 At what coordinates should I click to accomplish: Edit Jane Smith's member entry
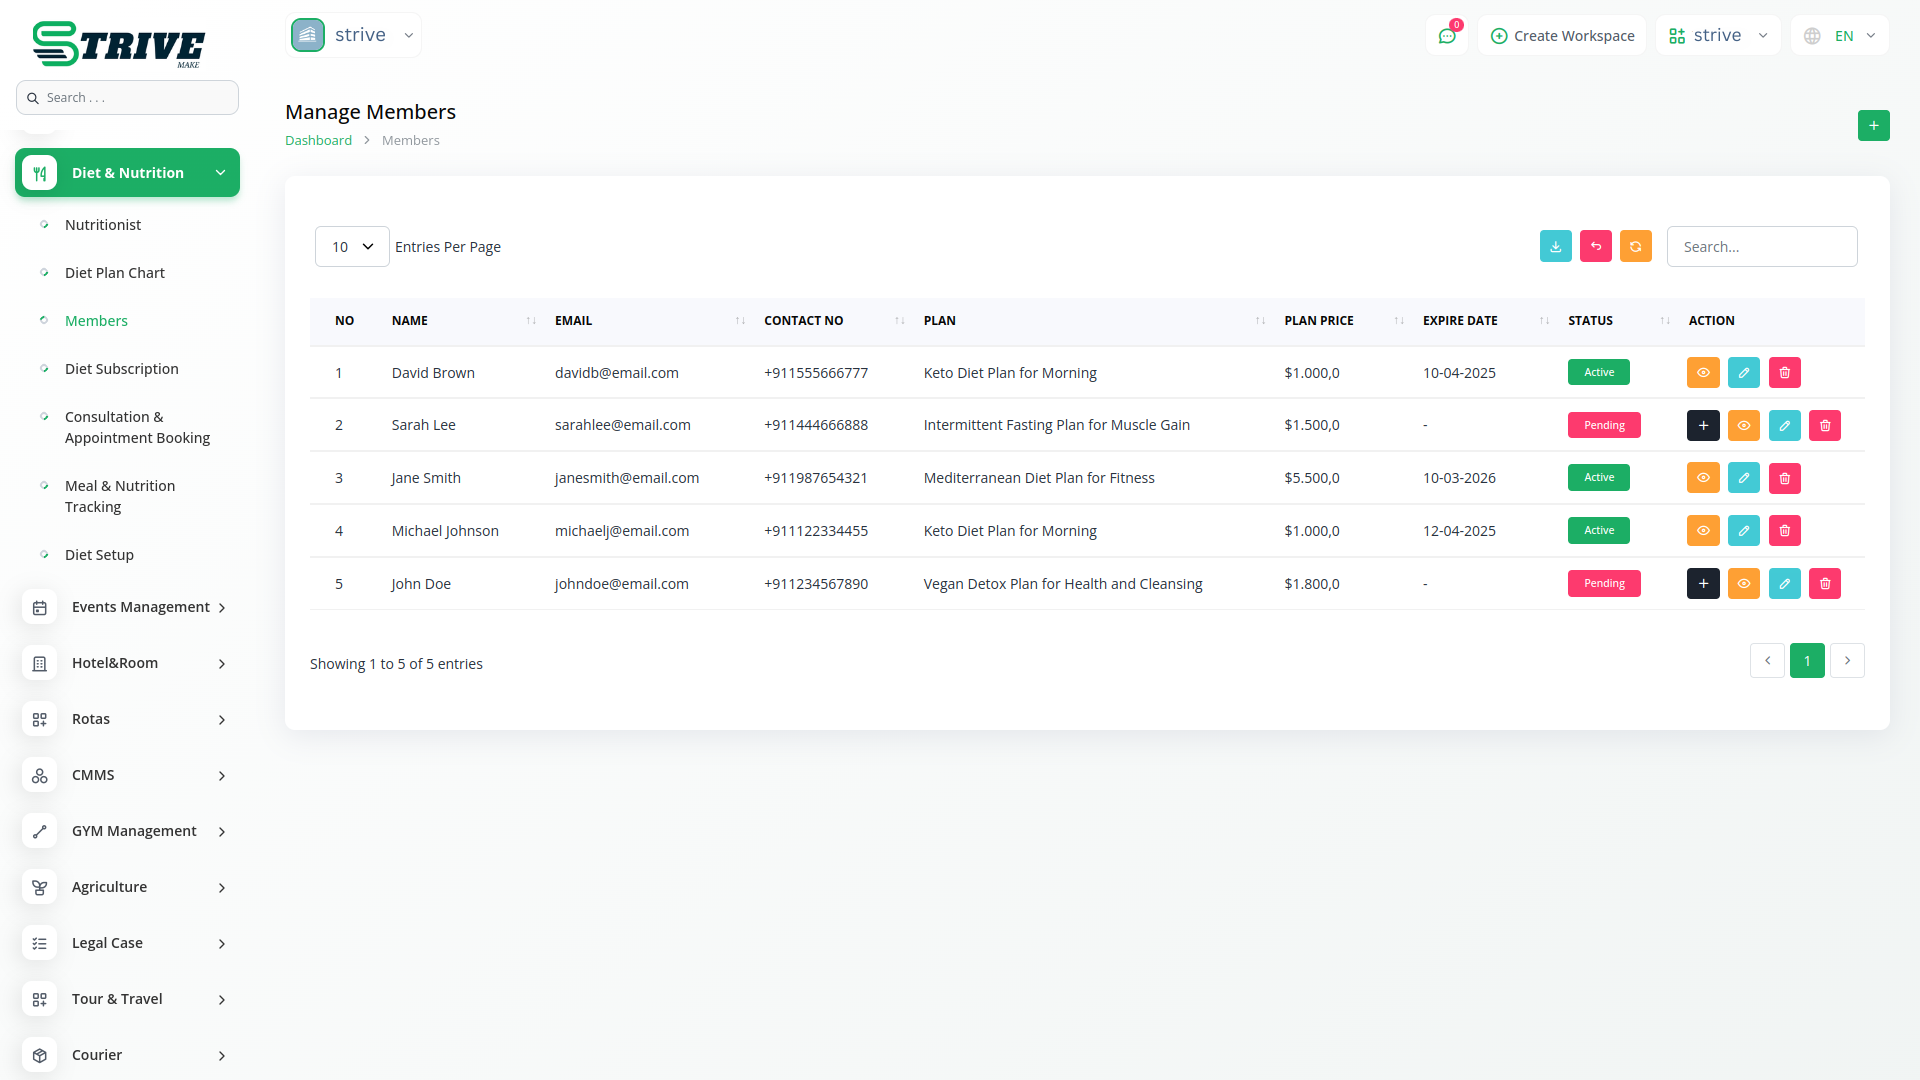pyautogui.click(x=1743, y=478)
